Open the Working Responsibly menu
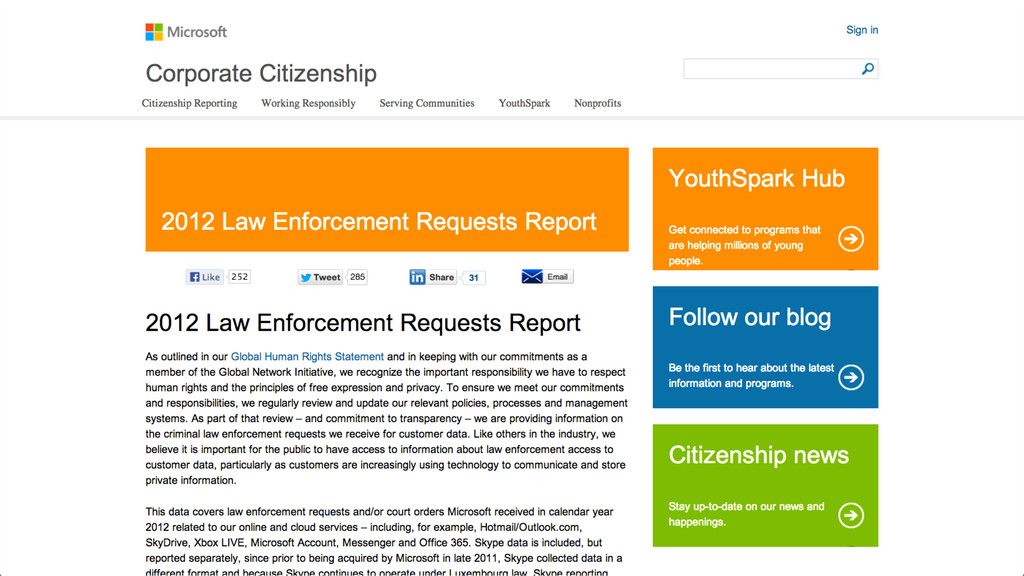The image size is (1024, 576). tap(308, 103)
